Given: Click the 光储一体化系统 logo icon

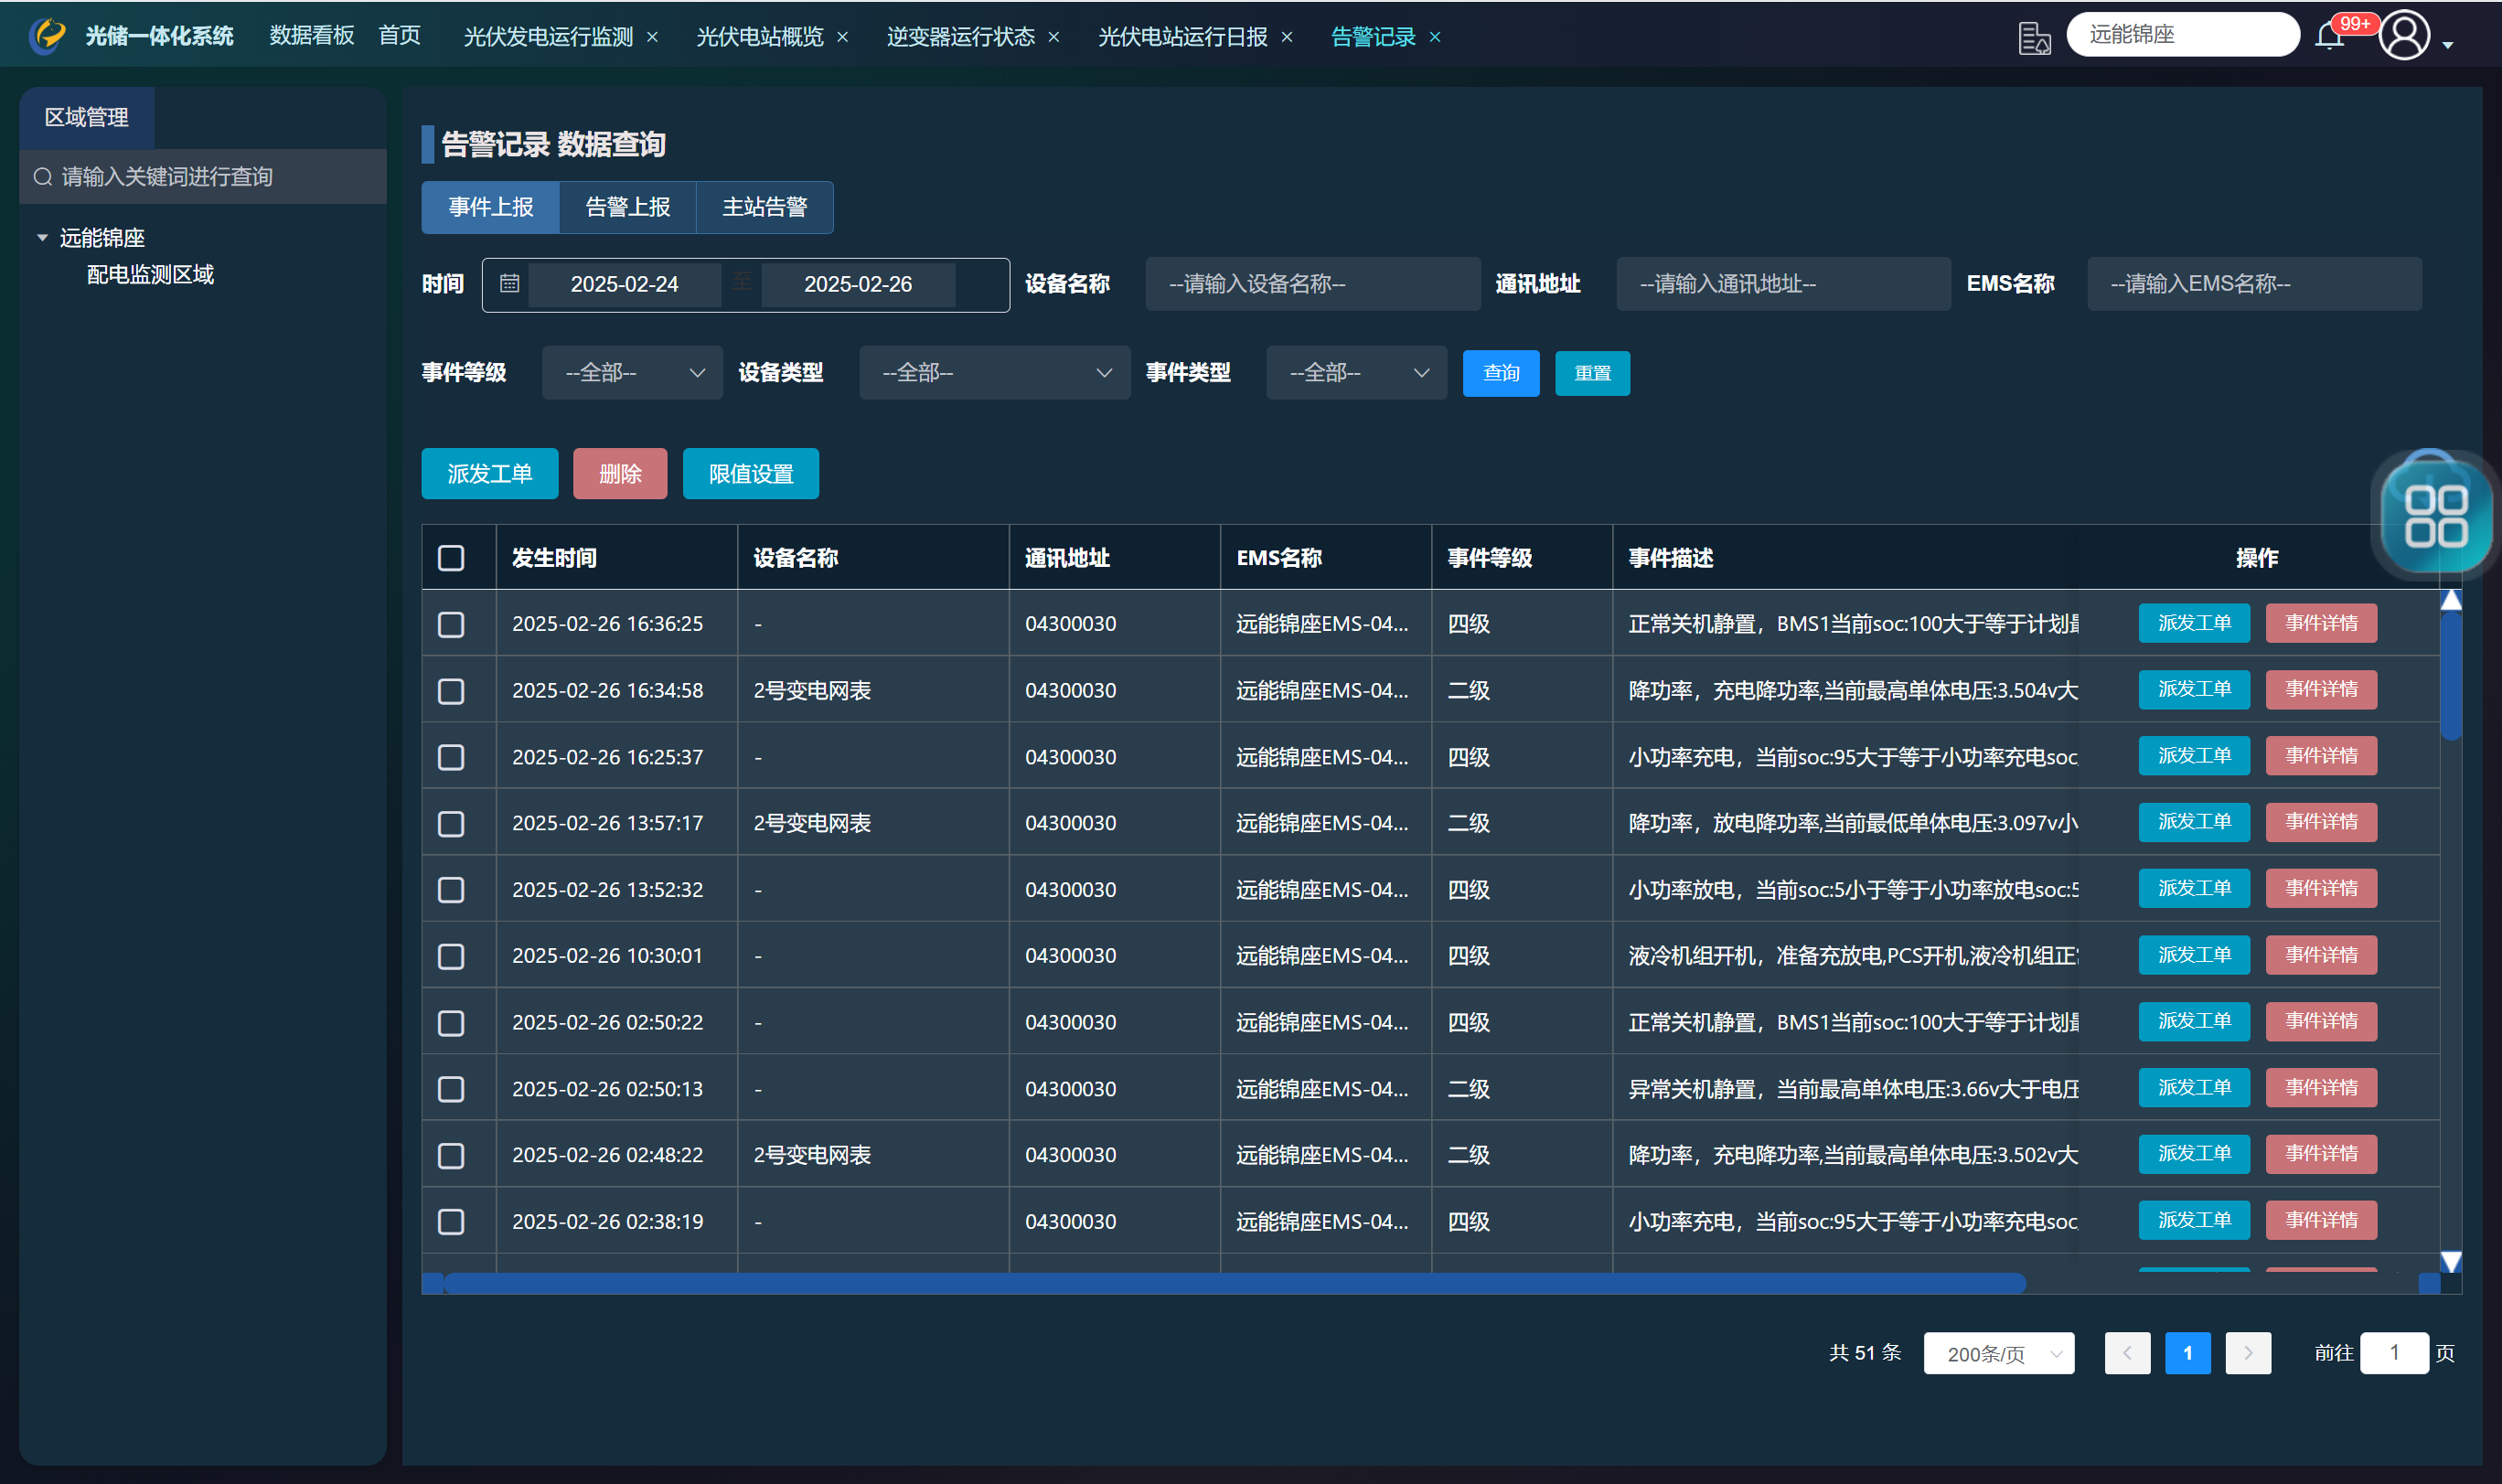Looking at the screenshot, I should 47,36.
